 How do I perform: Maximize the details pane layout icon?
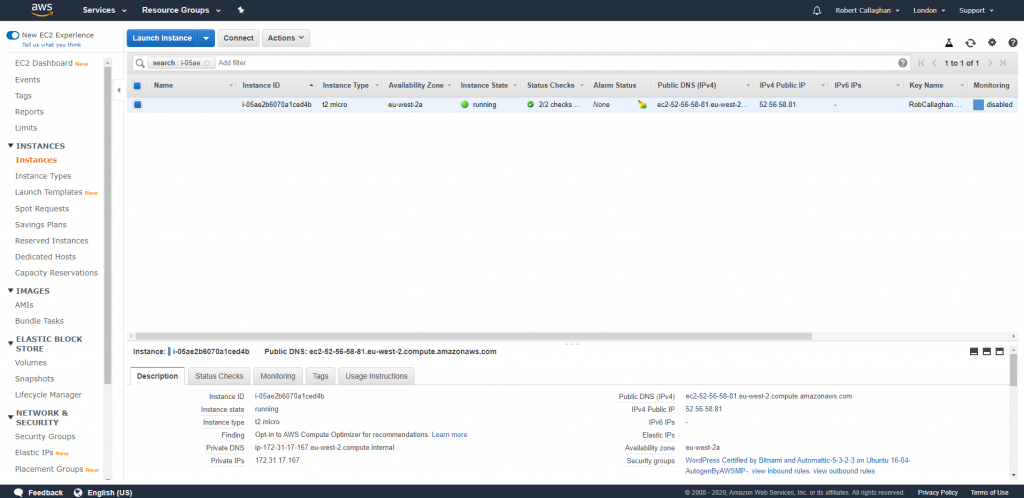click(x=999, y=351)
